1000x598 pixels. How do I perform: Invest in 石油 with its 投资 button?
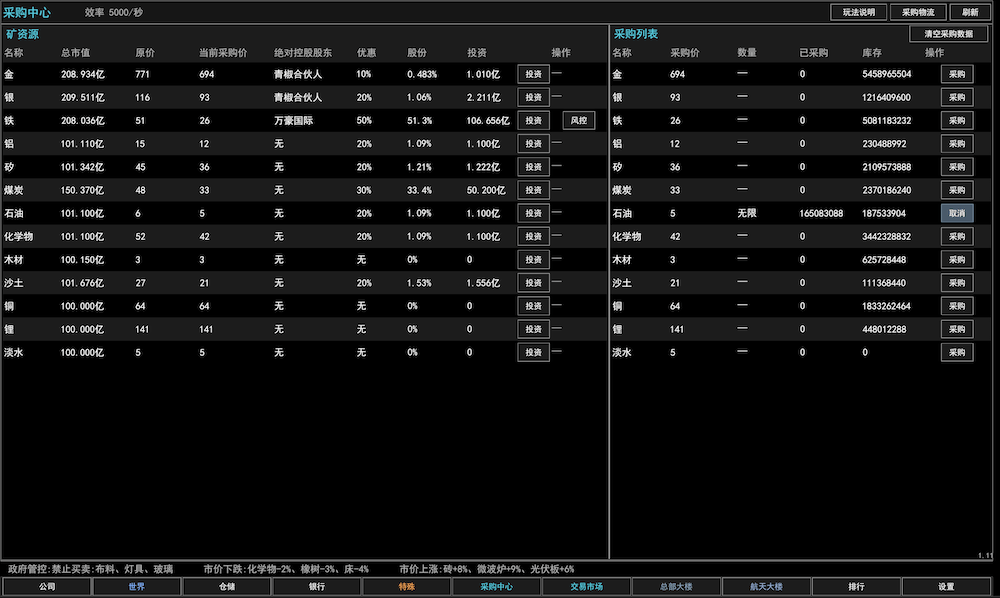[533, 213]
